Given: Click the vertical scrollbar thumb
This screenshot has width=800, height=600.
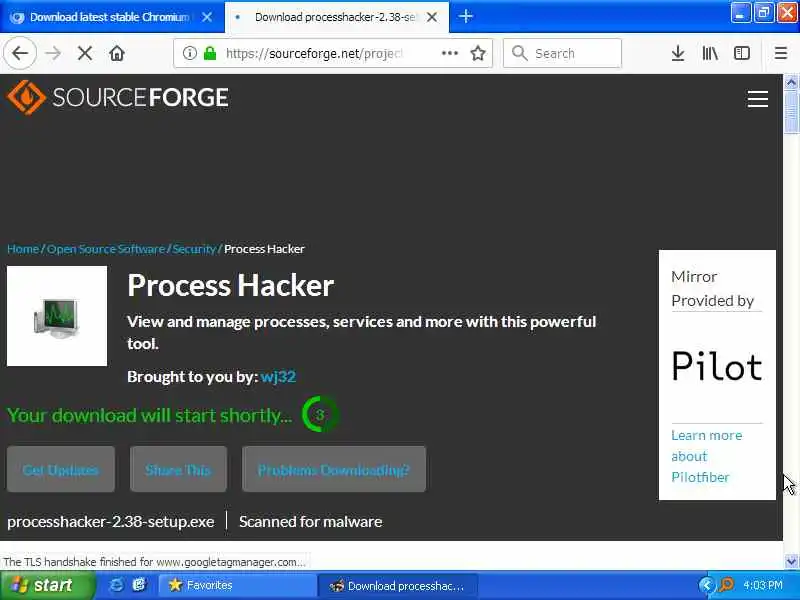Looking at the screenshot, I should click(x=791, y=111).
